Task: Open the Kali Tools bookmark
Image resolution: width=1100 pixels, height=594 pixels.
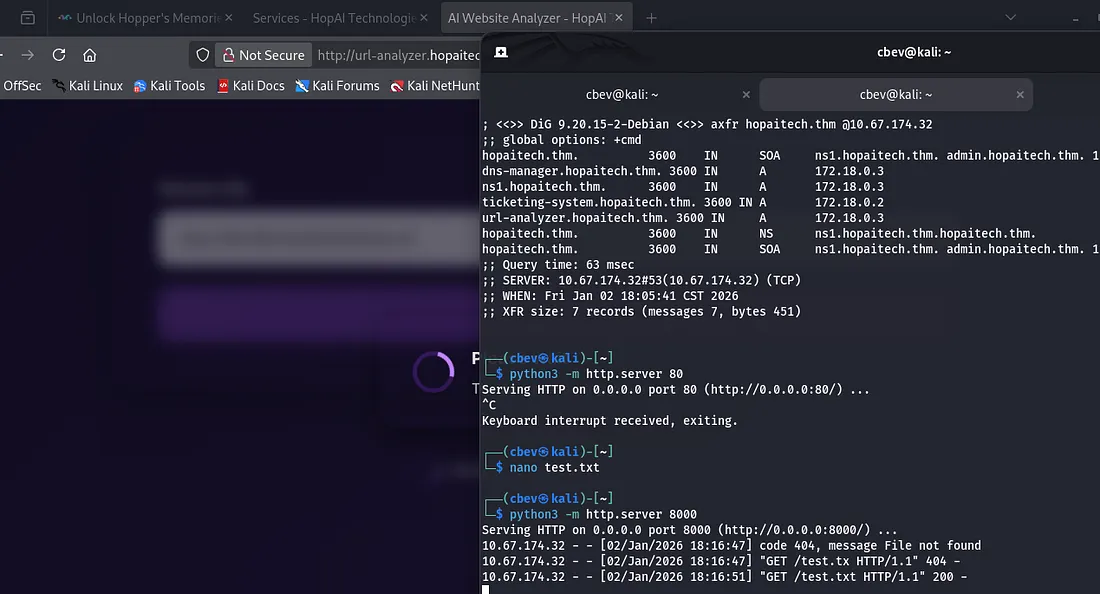Action: click(169, 86)
